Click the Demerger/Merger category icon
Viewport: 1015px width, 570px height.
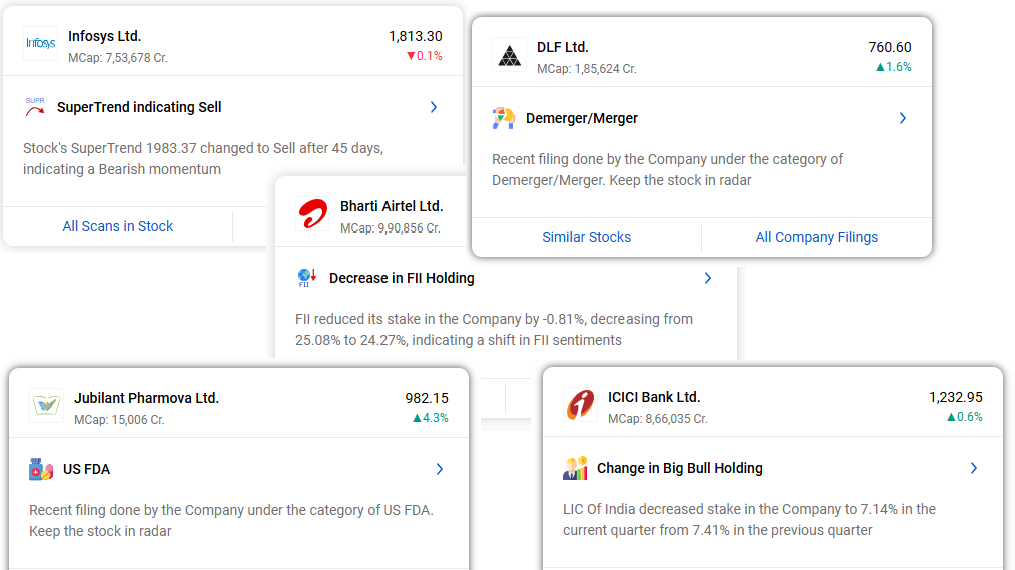pos(504,118)
